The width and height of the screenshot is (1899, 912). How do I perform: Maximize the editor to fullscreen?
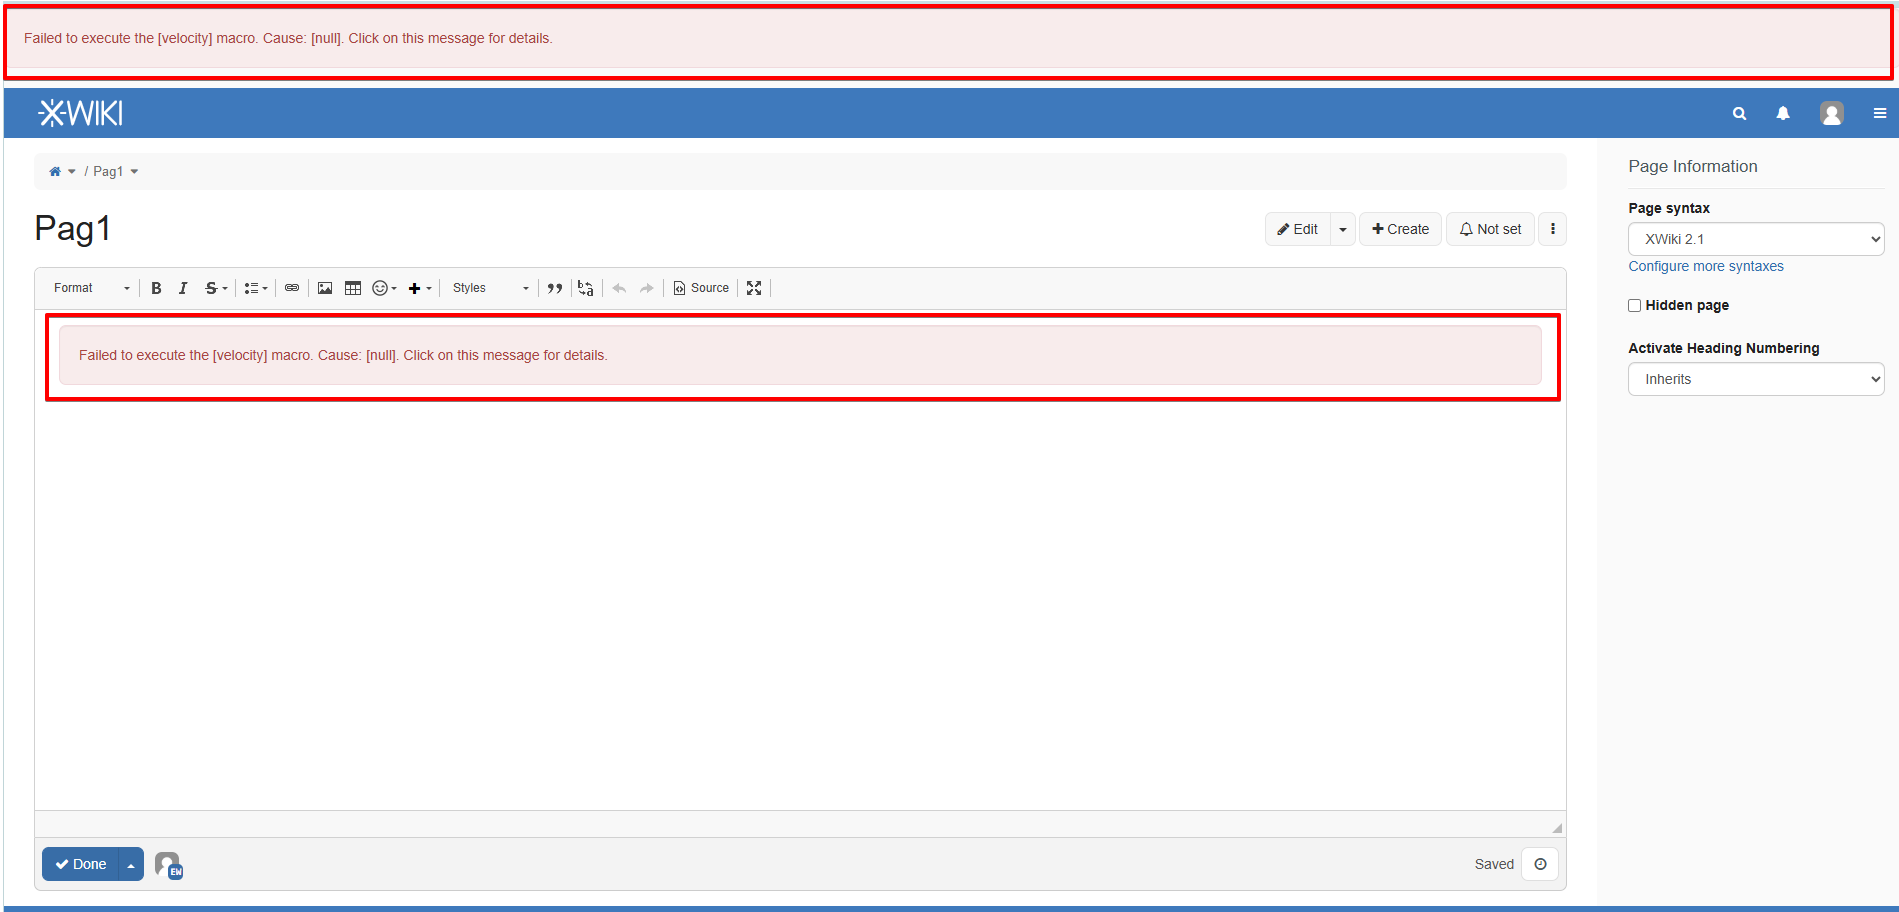(754, 288)
